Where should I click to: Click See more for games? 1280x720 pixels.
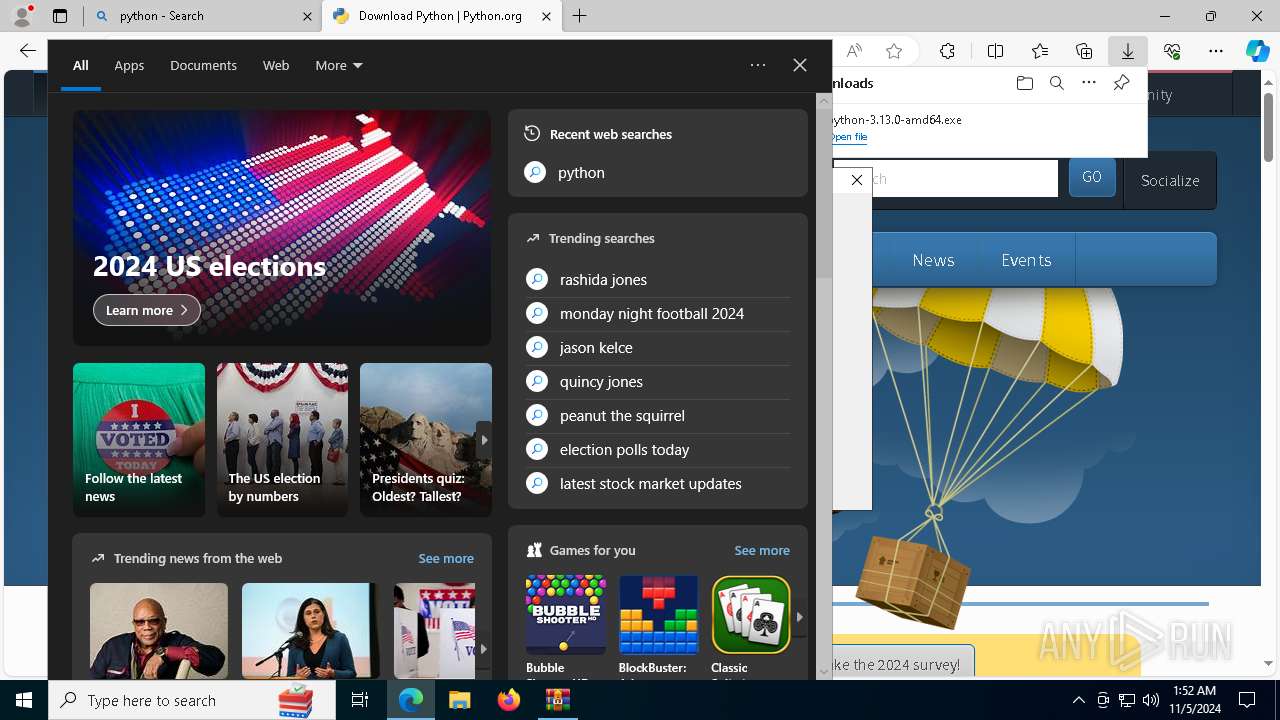click(762, 550)
